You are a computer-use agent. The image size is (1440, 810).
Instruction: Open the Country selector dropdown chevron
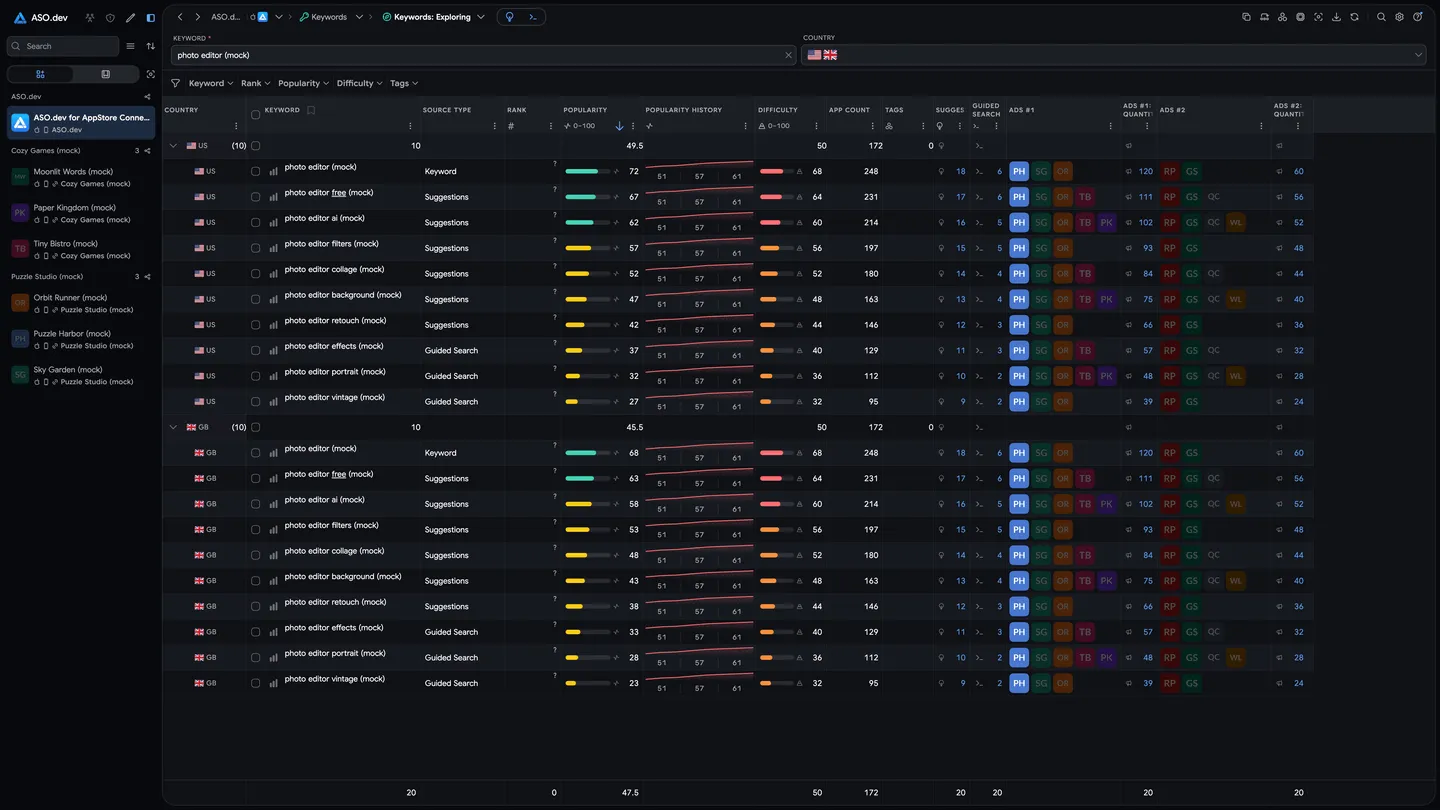click(x=1418, y=55)
